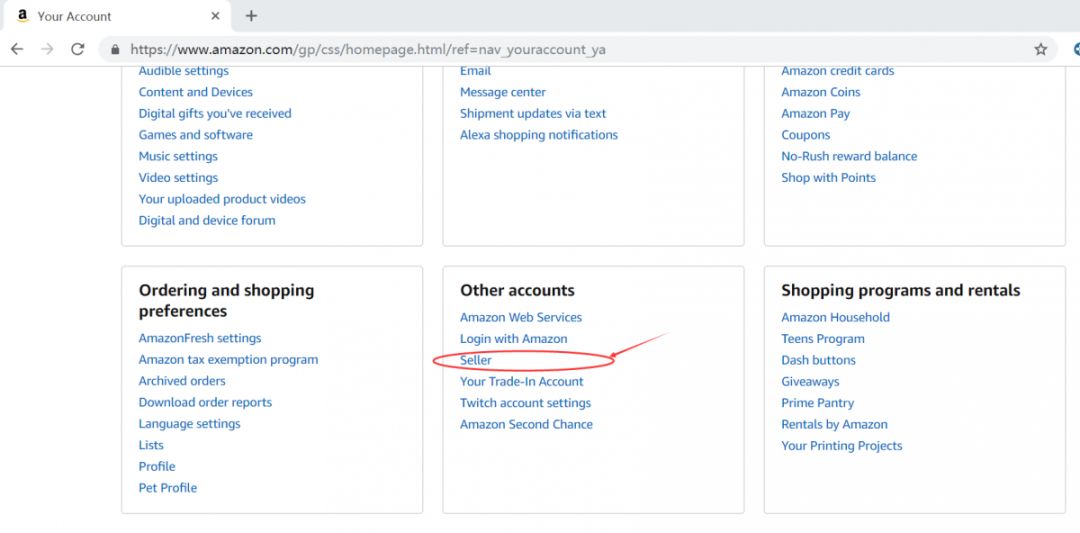1080x533 pixels.
Task: View Archived orders
Action: pos(182,381)
